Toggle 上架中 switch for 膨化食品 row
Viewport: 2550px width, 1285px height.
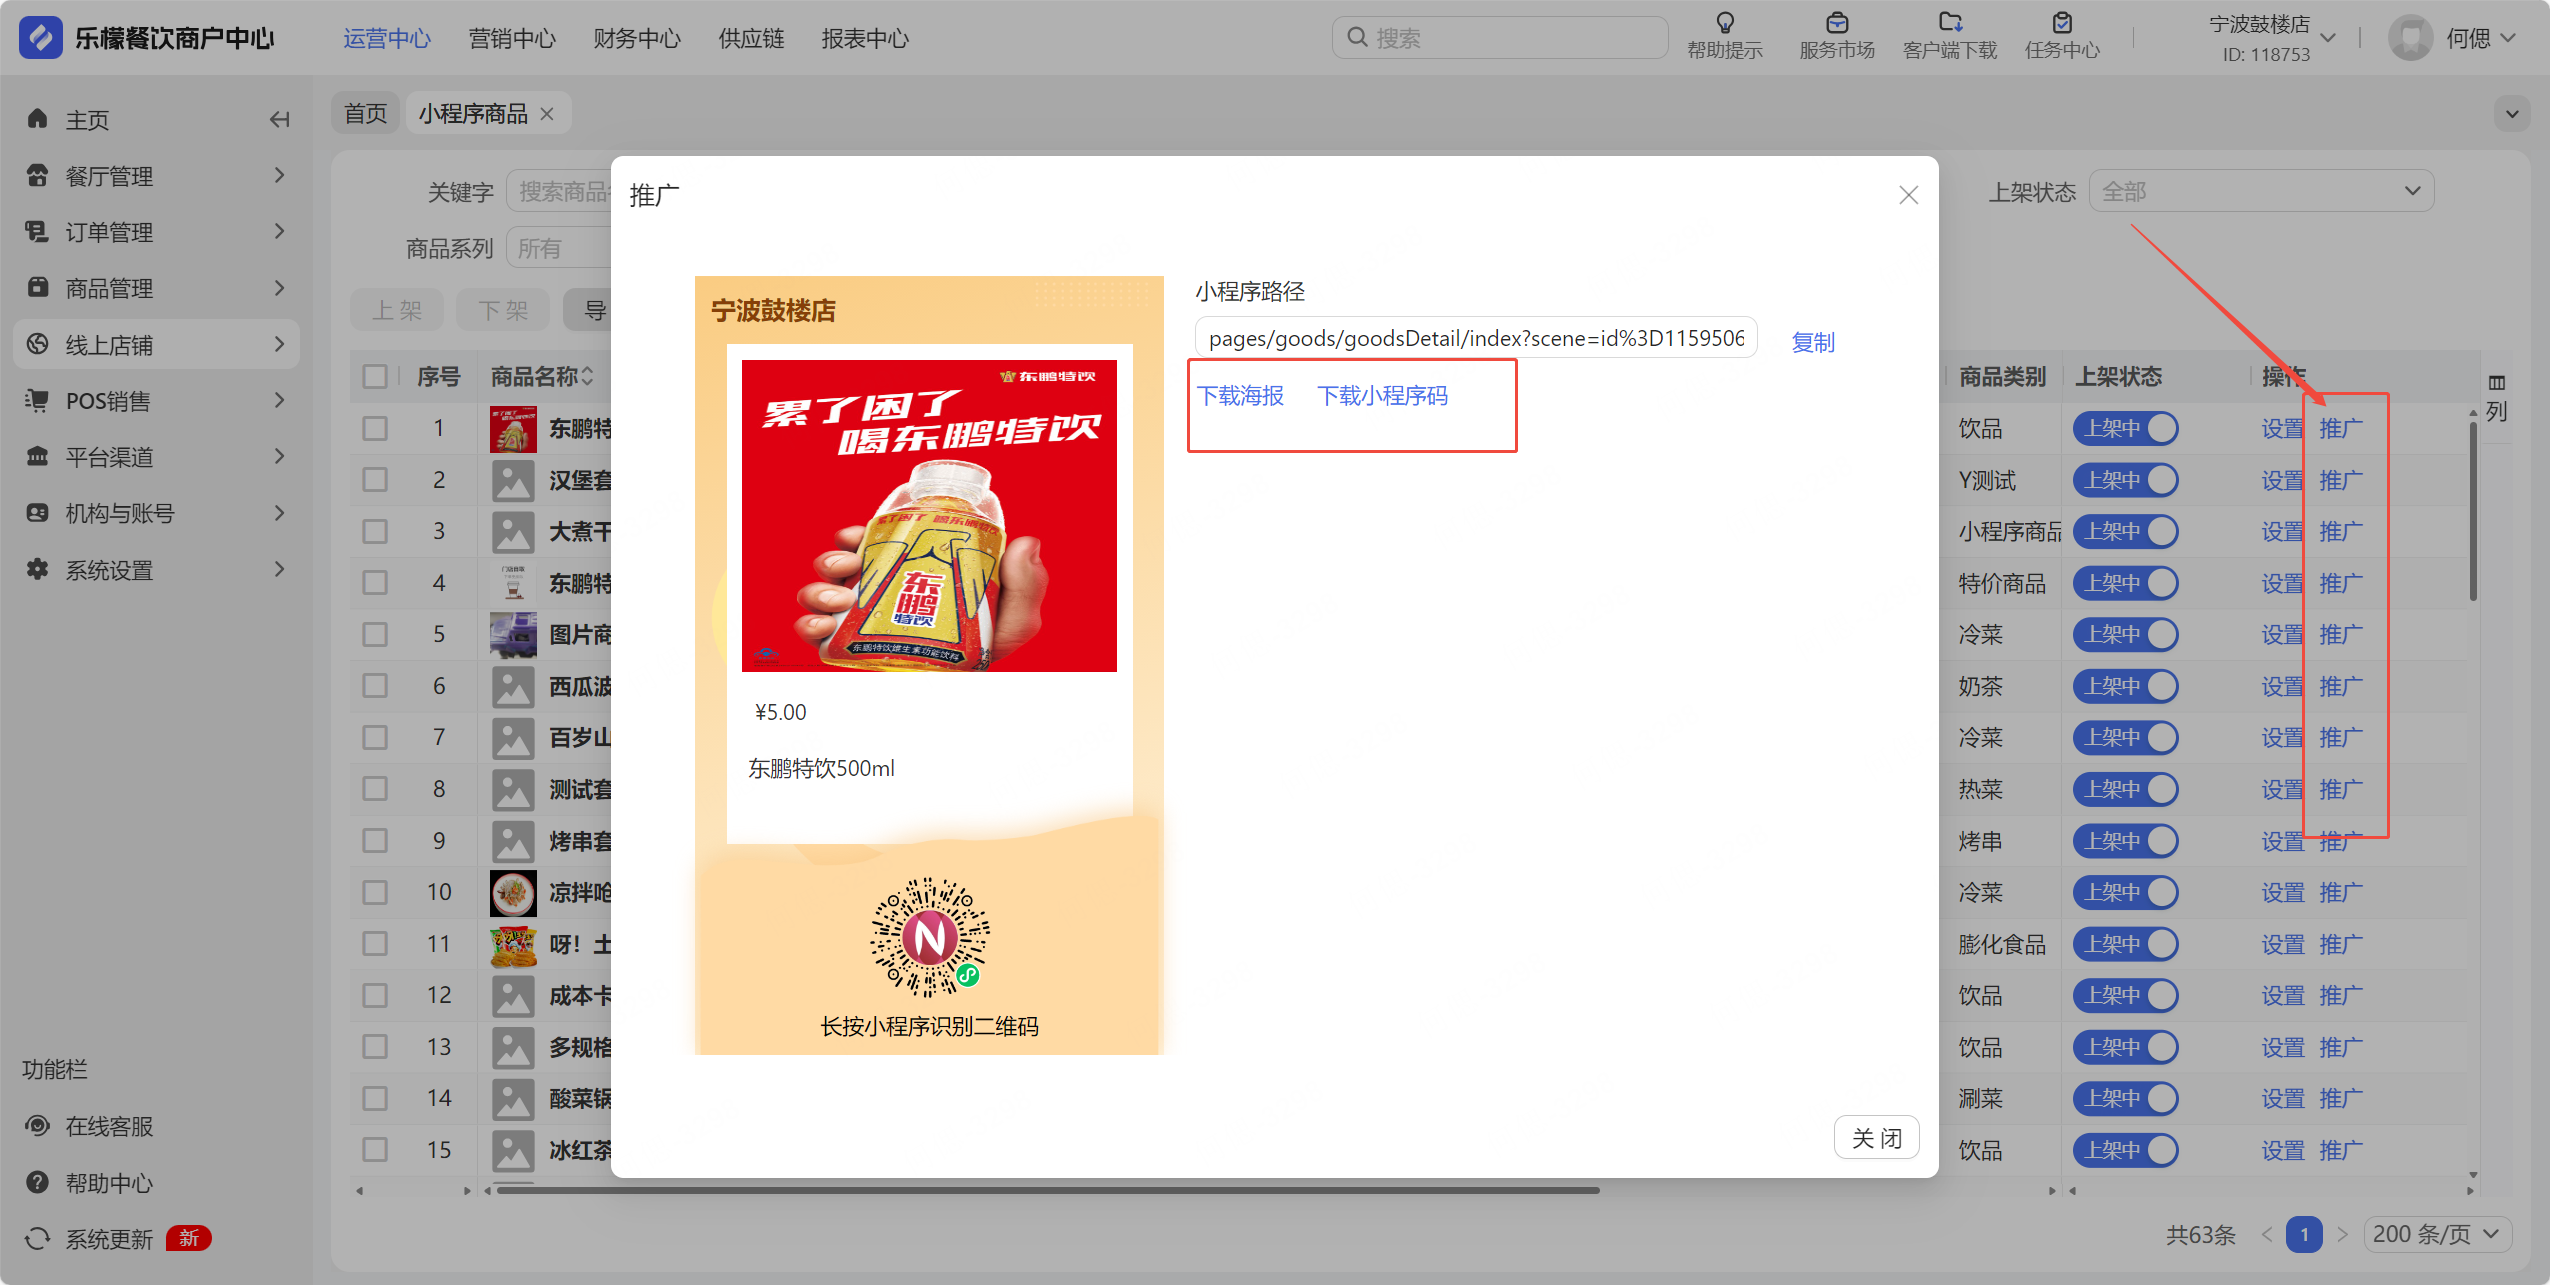coord(2125,944)
